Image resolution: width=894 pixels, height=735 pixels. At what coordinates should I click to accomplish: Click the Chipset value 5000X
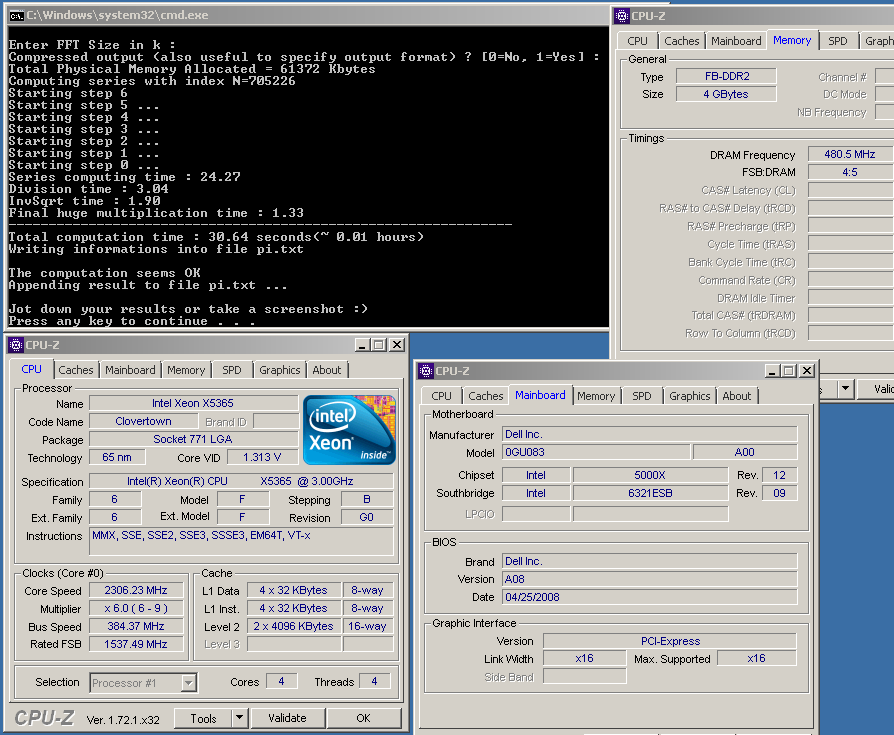pos(650,475)
